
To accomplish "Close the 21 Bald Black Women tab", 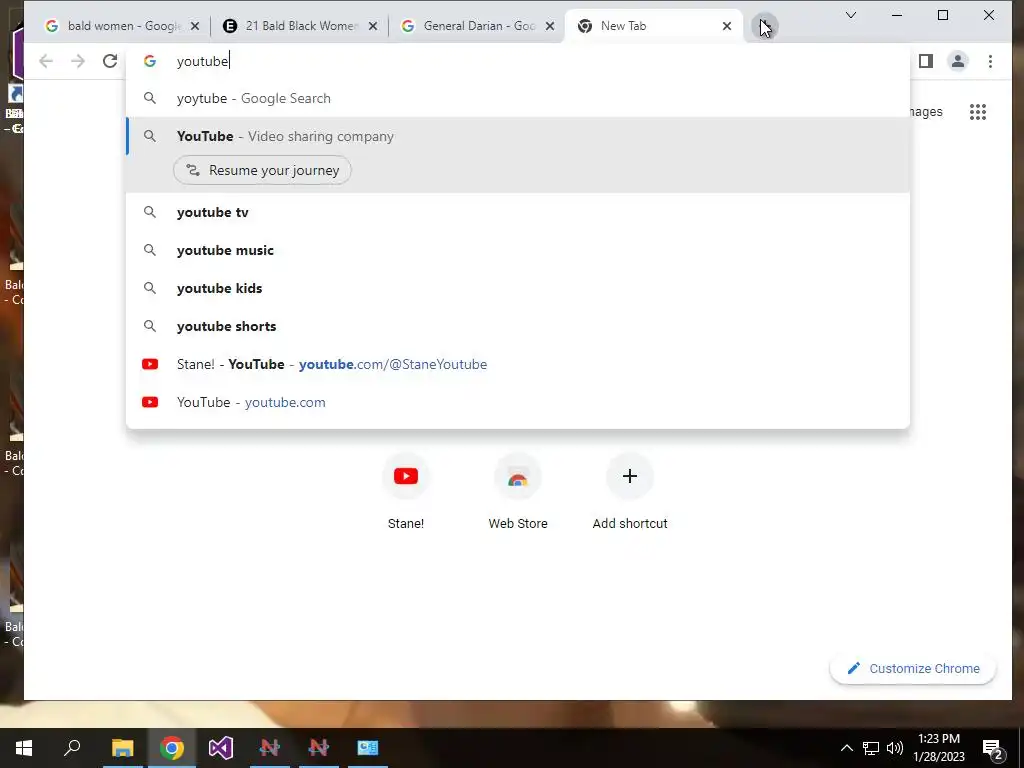I will coord(372,26).
